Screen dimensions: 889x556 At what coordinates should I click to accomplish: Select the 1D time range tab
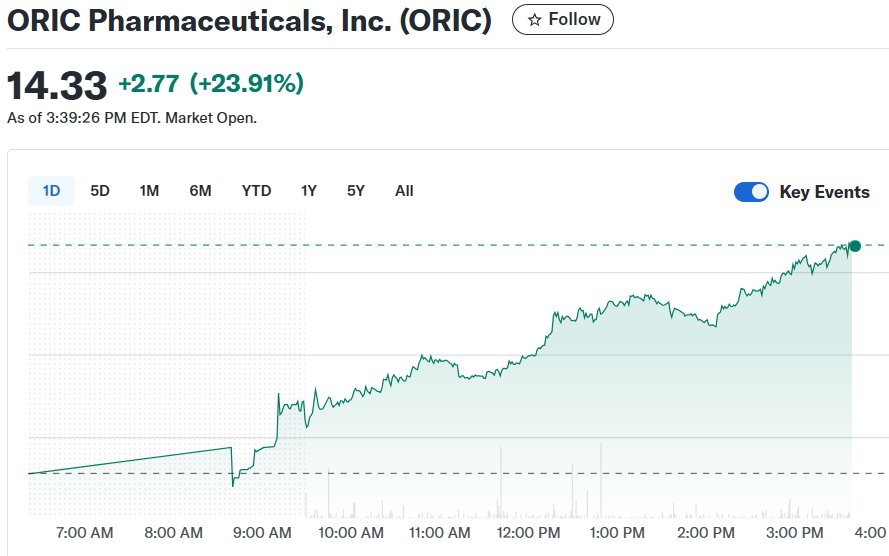click(51, 191)
